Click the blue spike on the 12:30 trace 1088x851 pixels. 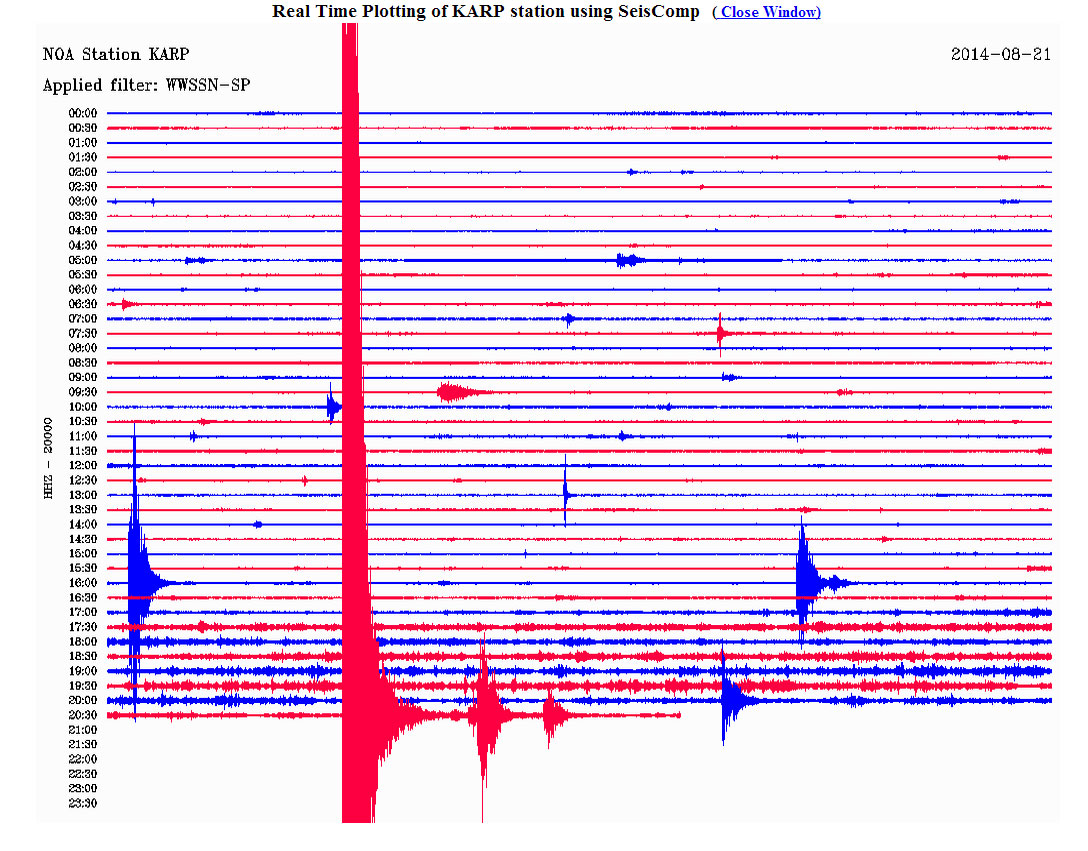(x=565, y=490)
